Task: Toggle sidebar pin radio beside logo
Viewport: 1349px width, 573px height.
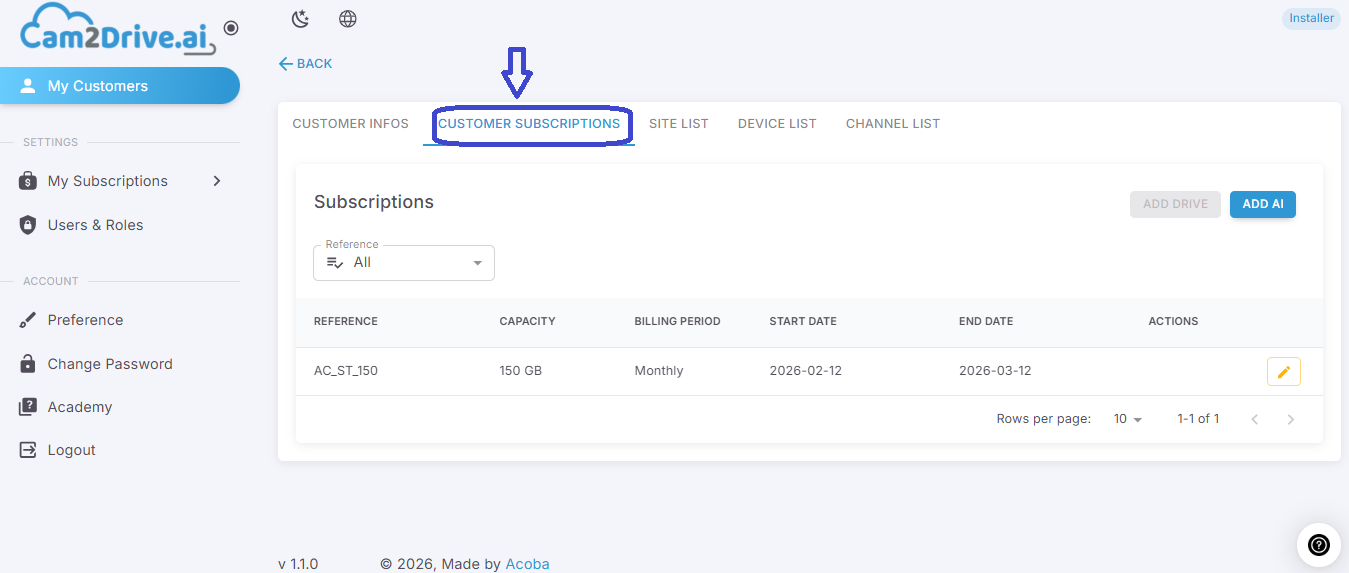Action: coord(231,28)
